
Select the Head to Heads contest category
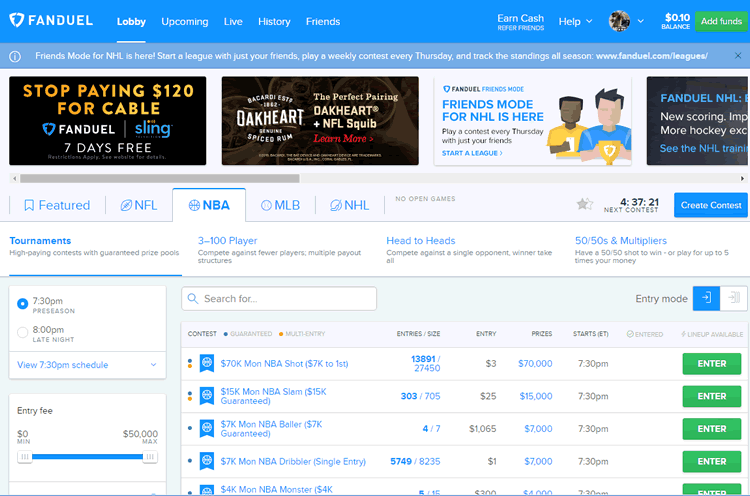point(471,249)
